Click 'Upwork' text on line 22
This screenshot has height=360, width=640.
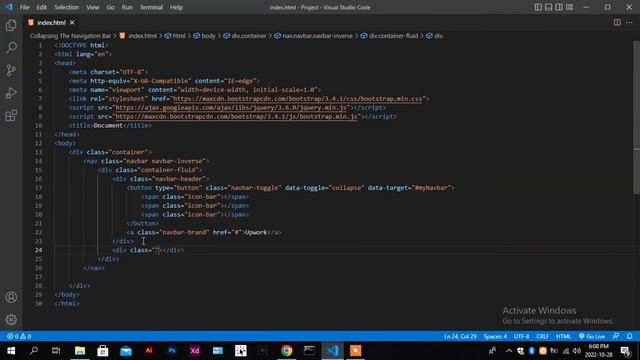click(x=256, y=233)
